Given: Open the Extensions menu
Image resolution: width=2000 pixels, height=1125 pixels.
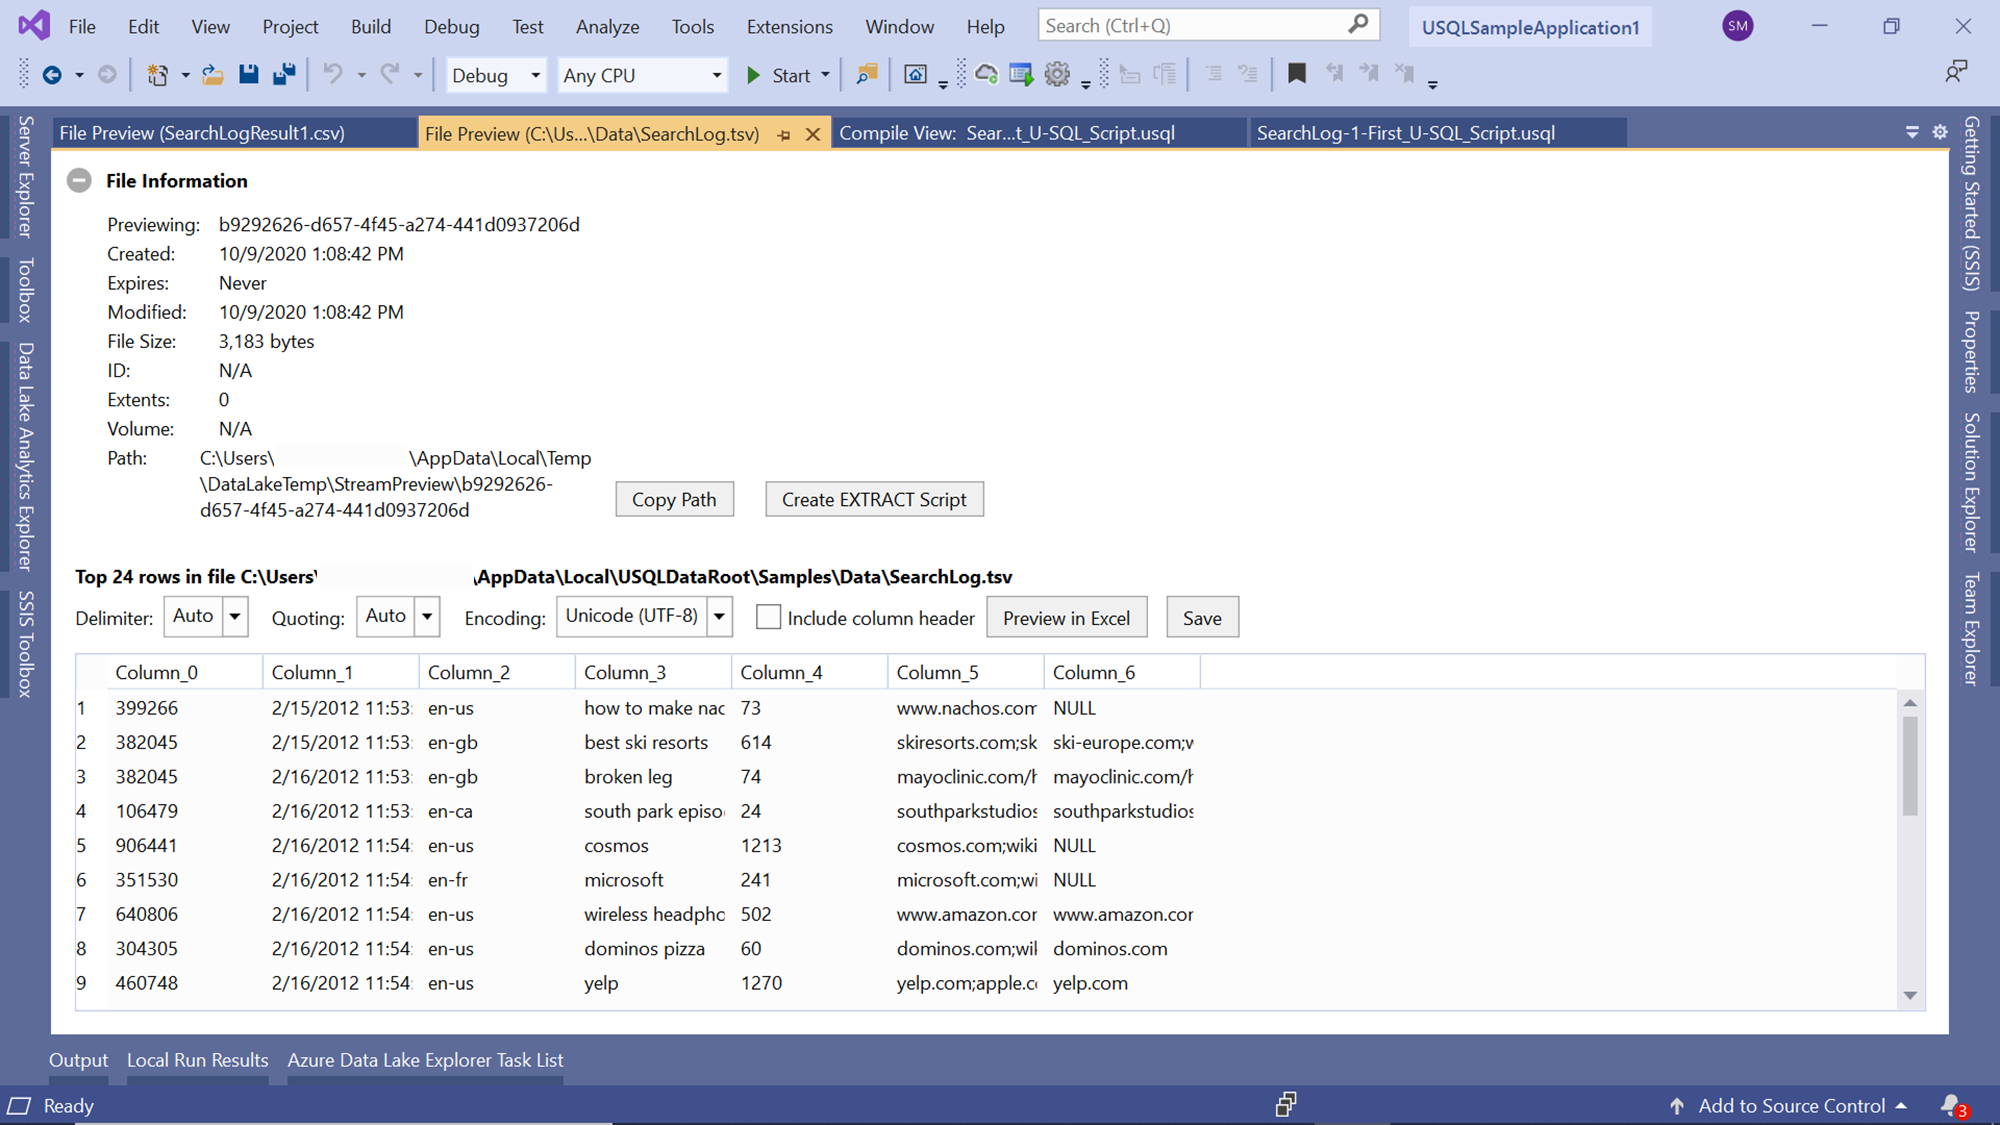Looking at the screenshot, I should [789, 27].
